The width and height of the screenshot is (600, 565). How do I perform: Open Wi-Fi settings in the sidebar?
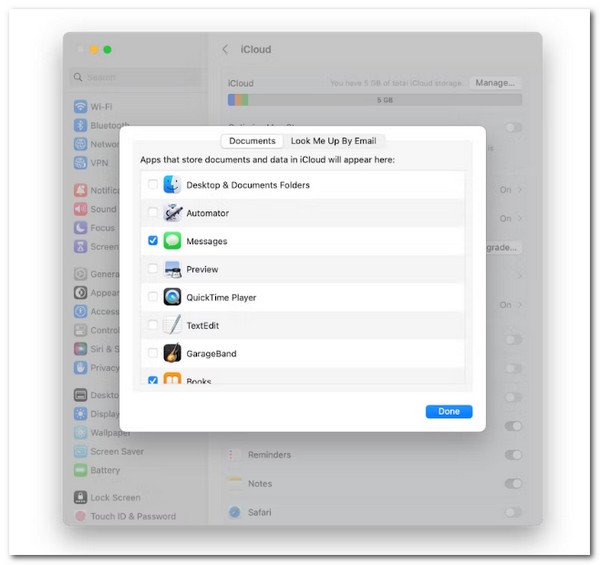click(x=93, y=107)
